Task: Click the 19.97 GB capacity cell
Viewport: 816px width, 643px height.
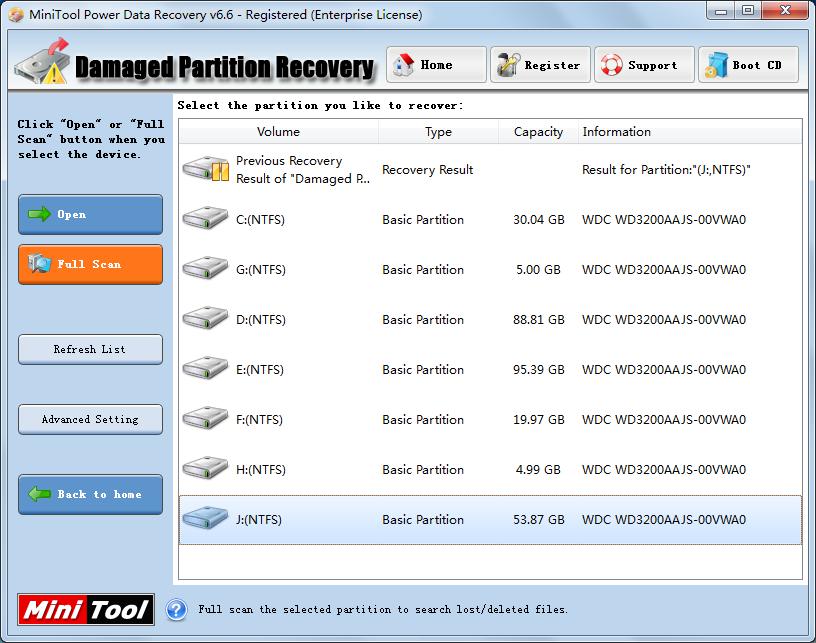Action: 539,419
